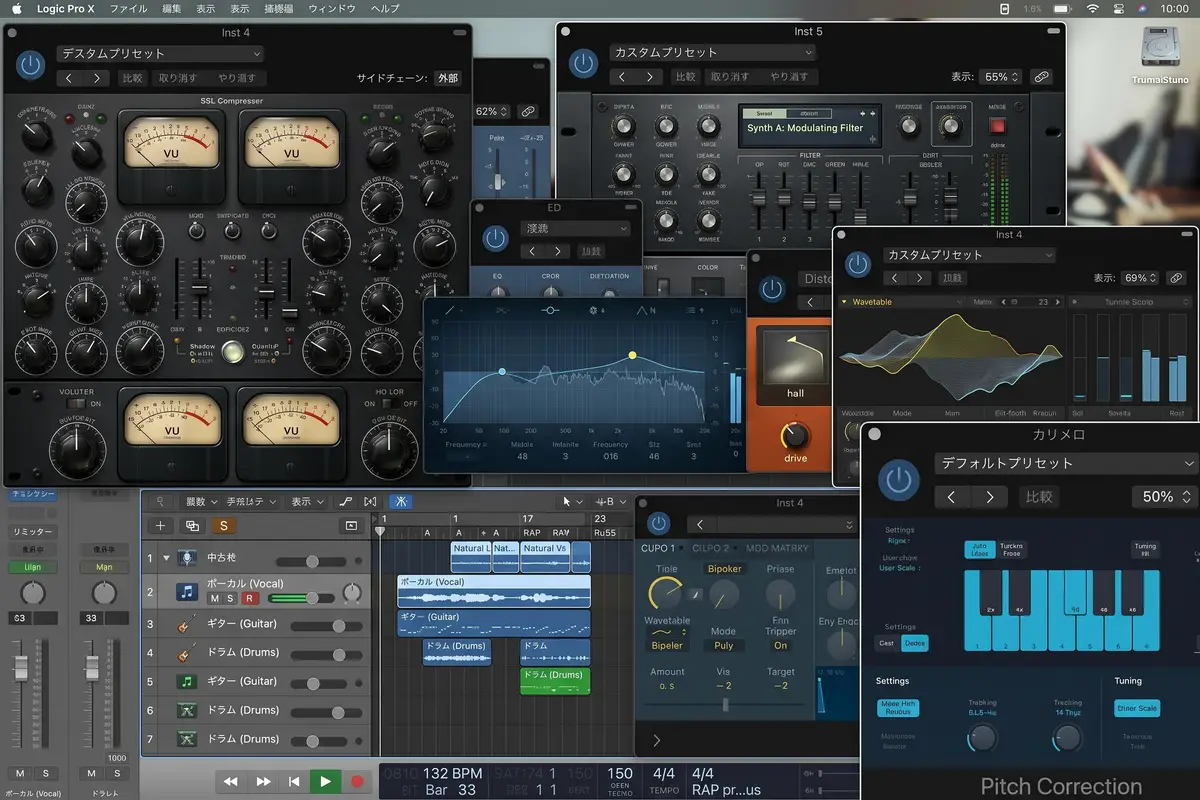Click 取り消す in the Inst 5 window
This screenshot has height=800, width=1200.
(731, 77)
